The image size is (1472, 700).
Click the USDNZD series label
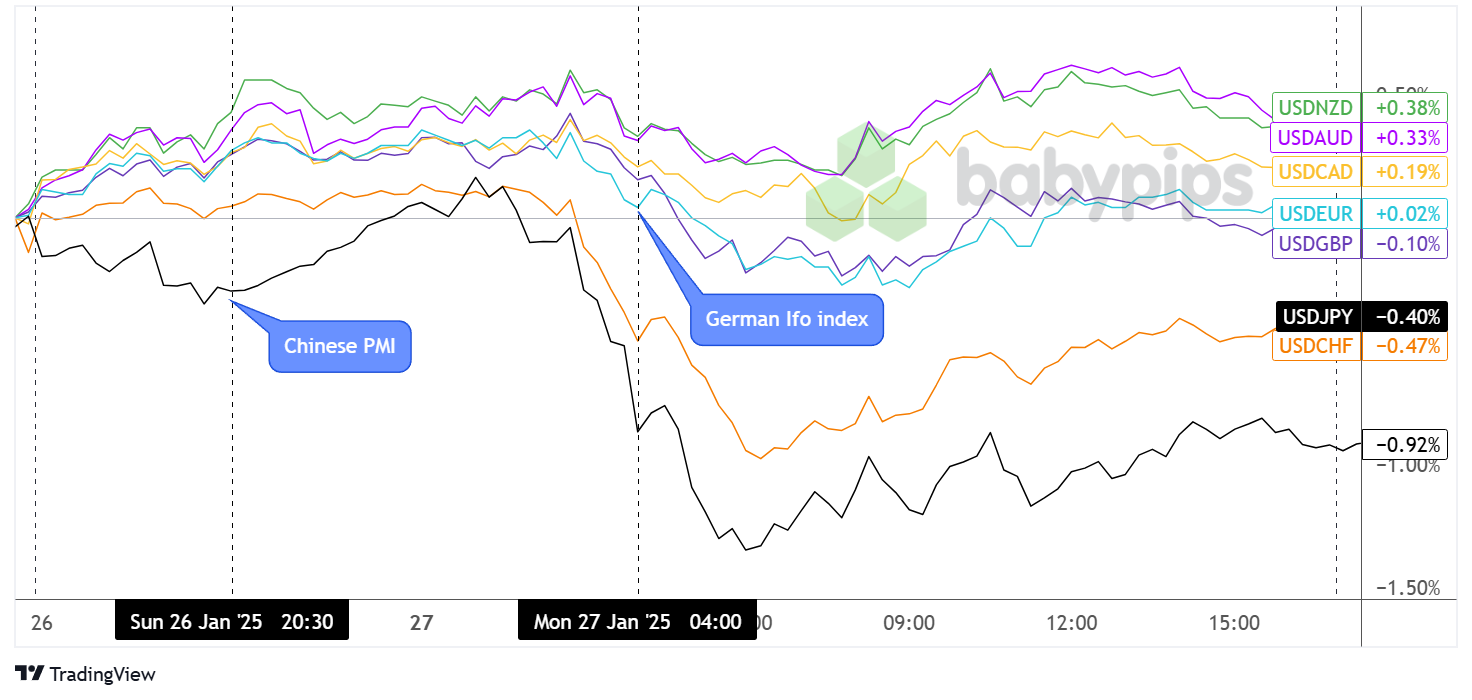click(1316, 107)
